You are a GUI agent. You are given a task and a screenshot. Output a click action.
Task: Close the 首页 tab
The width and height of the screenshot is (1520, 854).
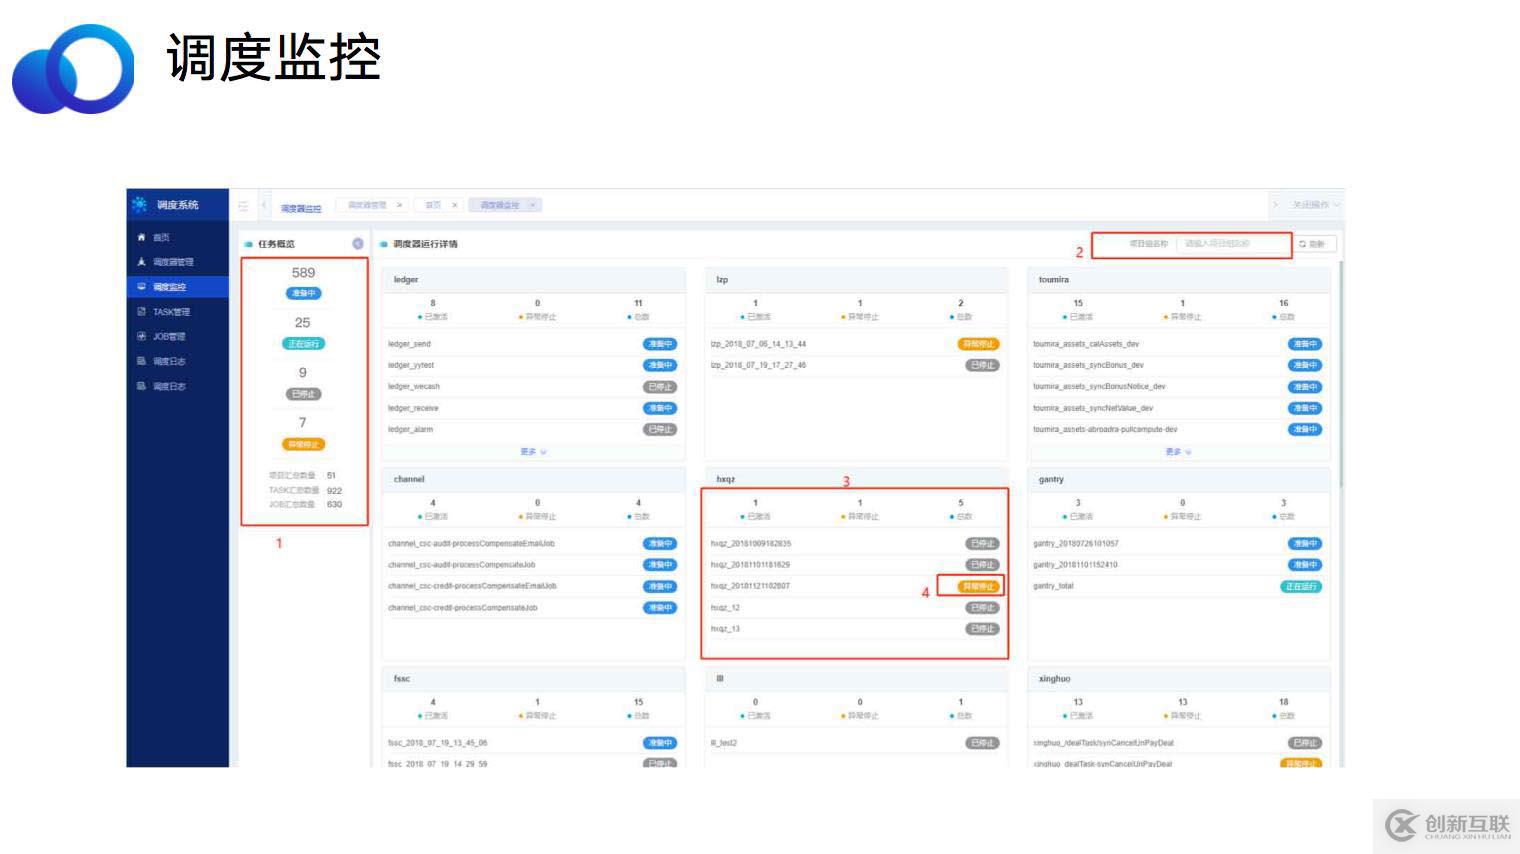(x=454, y=205)
